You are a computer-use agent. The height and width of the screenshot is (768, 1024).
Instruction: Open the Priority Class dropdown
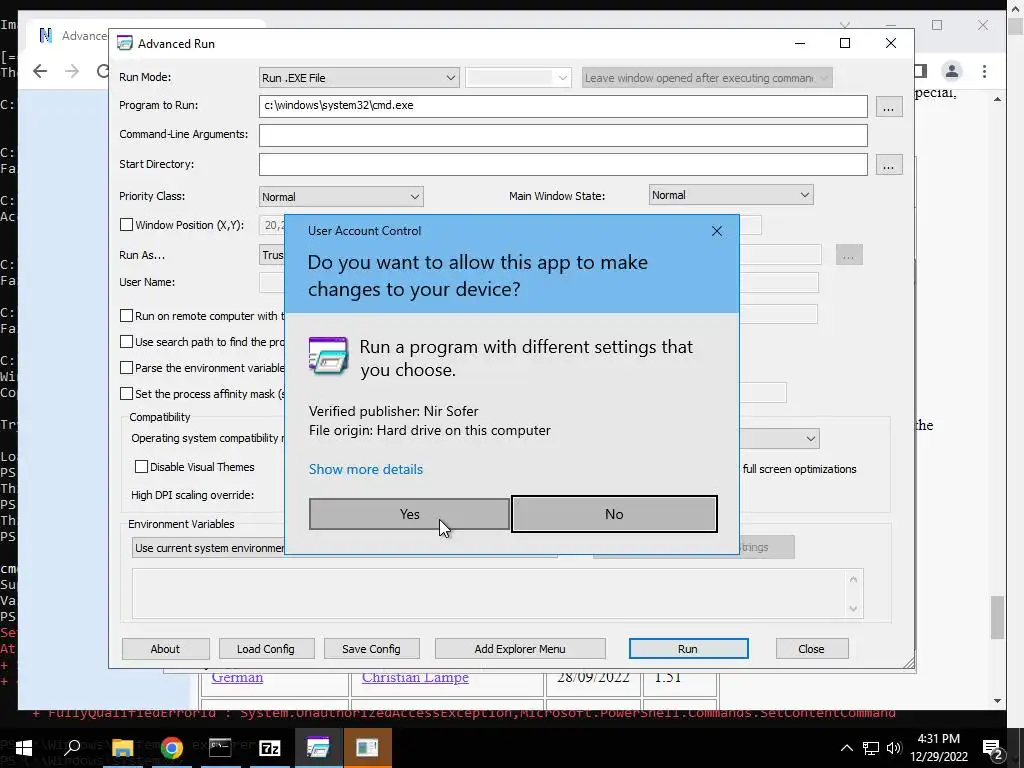click(341, 197)
